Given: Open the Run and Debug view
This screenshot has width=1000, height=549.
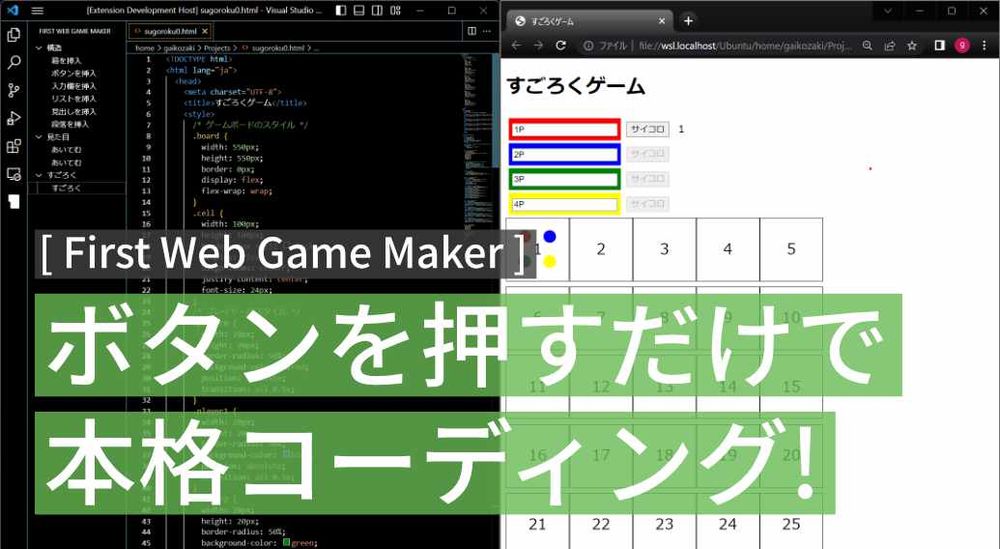Looking at the screenshot, I should coord(14,118).
